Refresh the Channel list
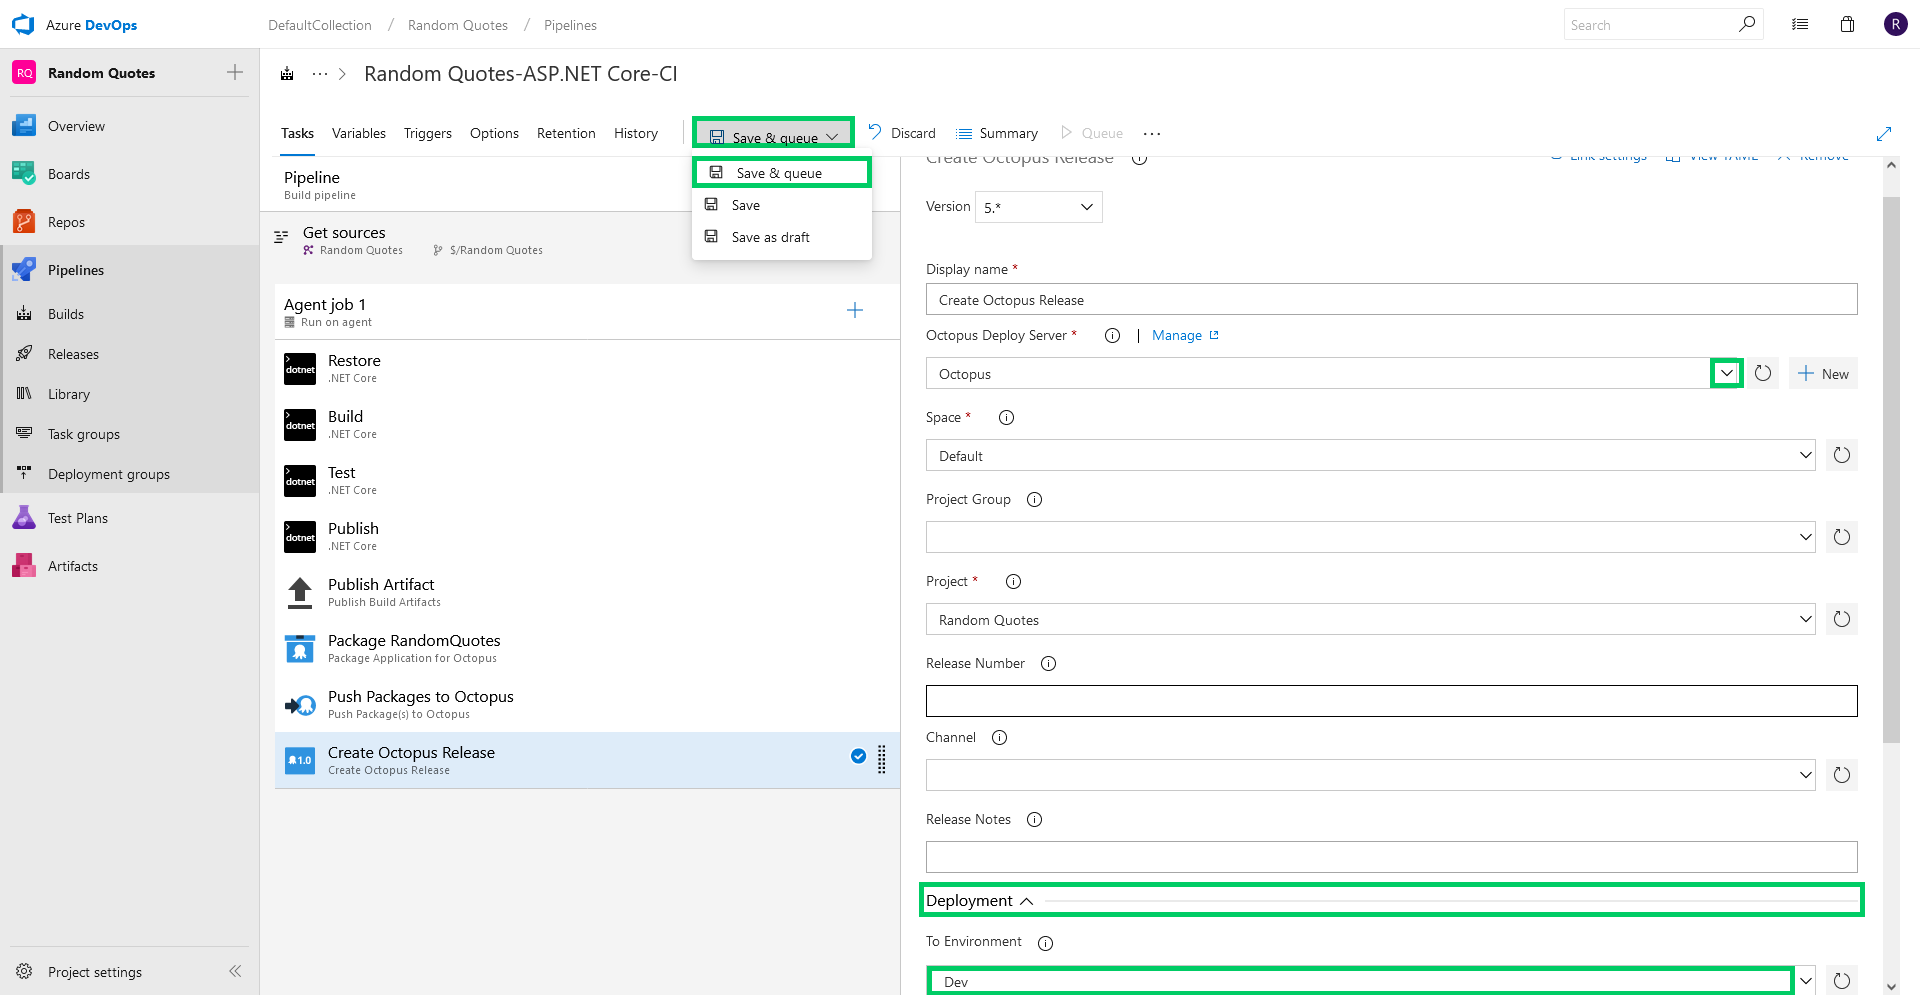Viewport: 1920px width, 995px height. tap(1842, 775)
